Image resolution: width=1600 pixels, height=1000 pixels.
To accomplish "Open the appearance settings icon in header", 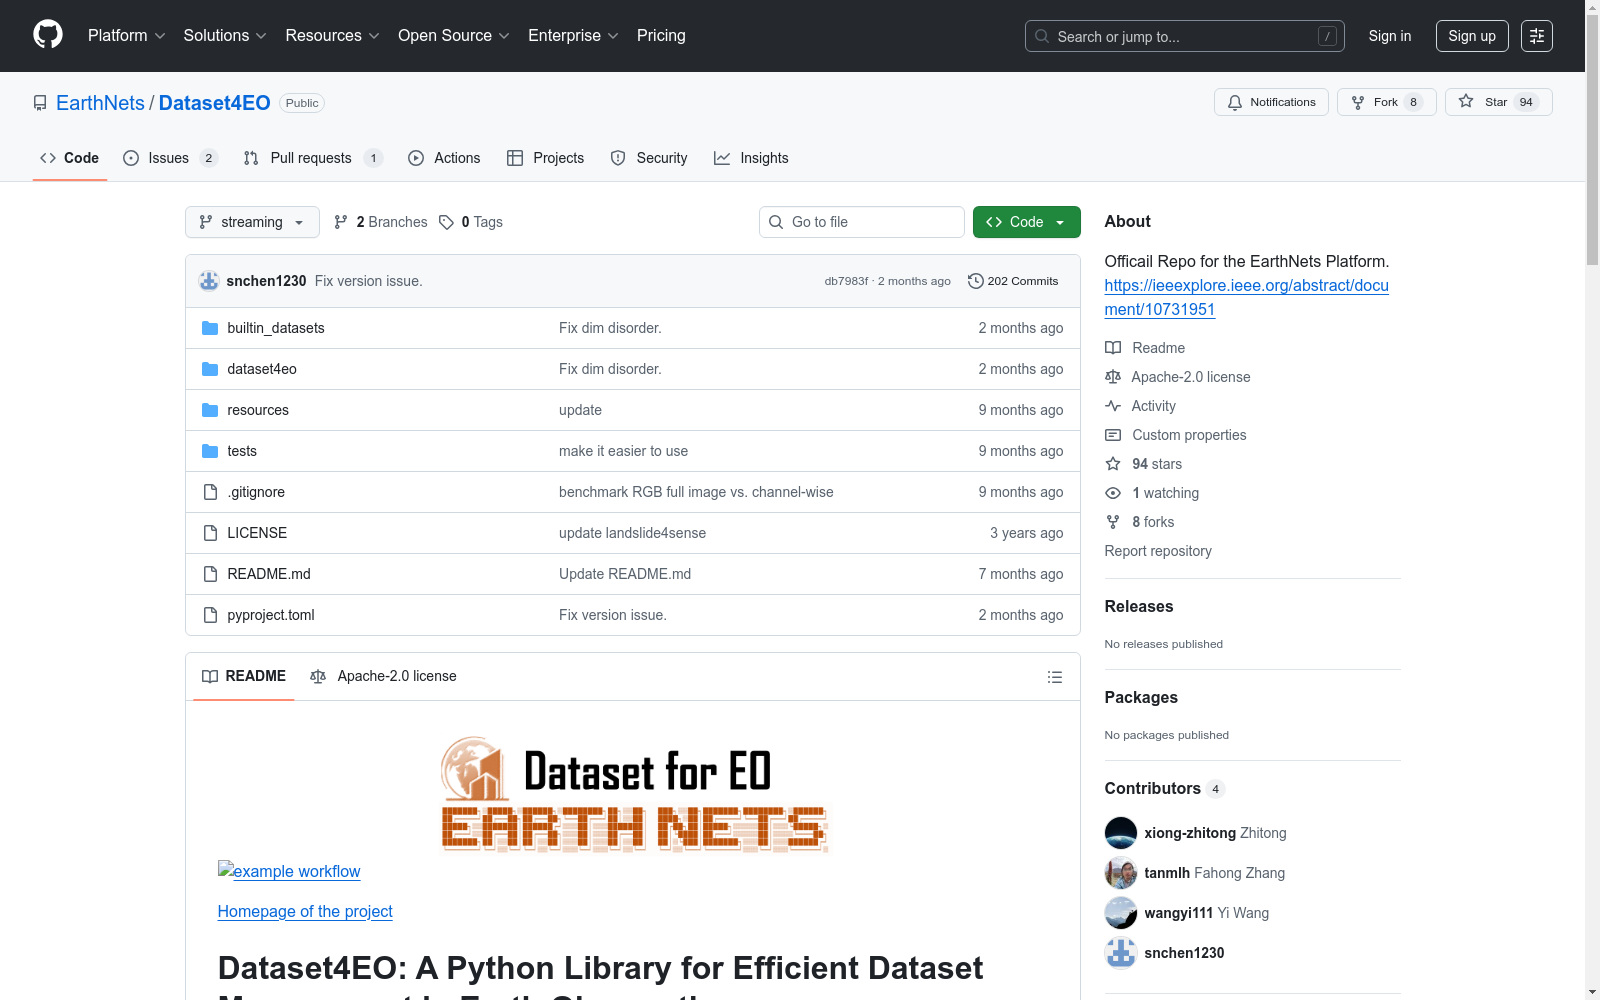I will tap(1536, 36).
